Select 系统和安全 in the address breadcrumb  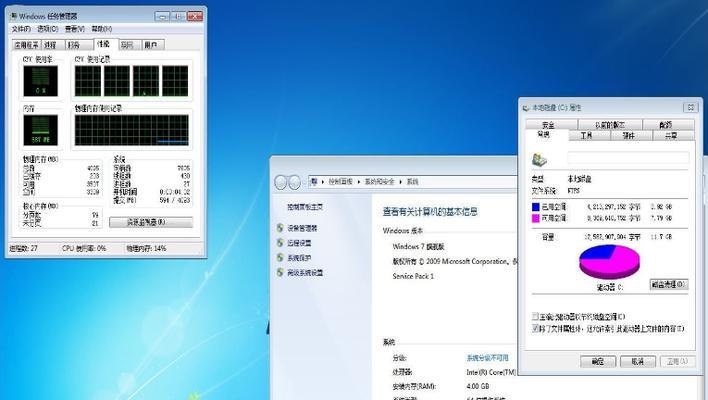[x=379, y=181]
